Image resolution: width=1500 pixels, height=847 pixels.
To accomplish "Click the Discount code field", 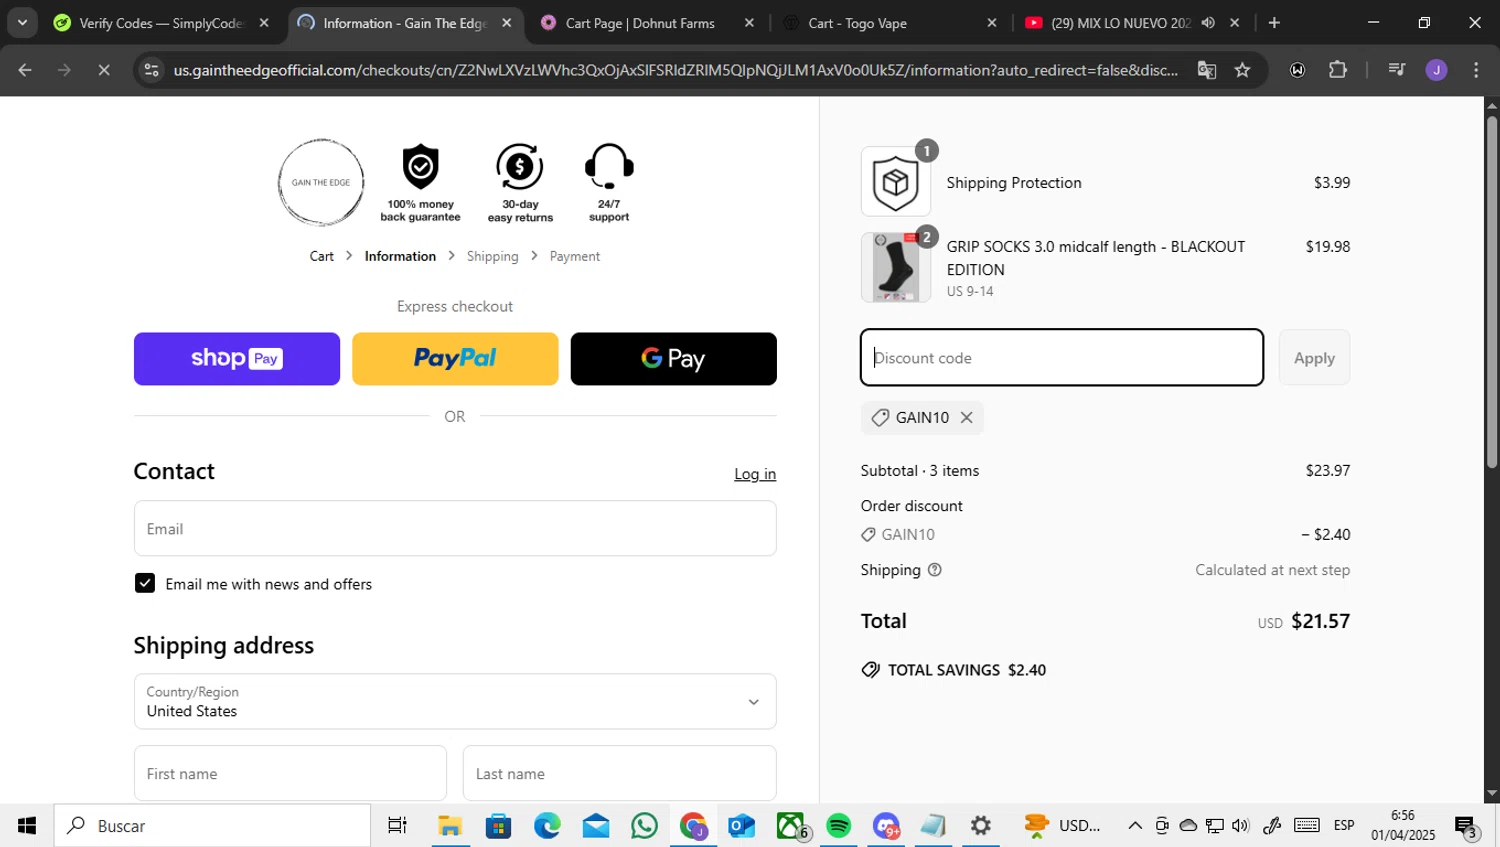I will [x=1062, y=358].
